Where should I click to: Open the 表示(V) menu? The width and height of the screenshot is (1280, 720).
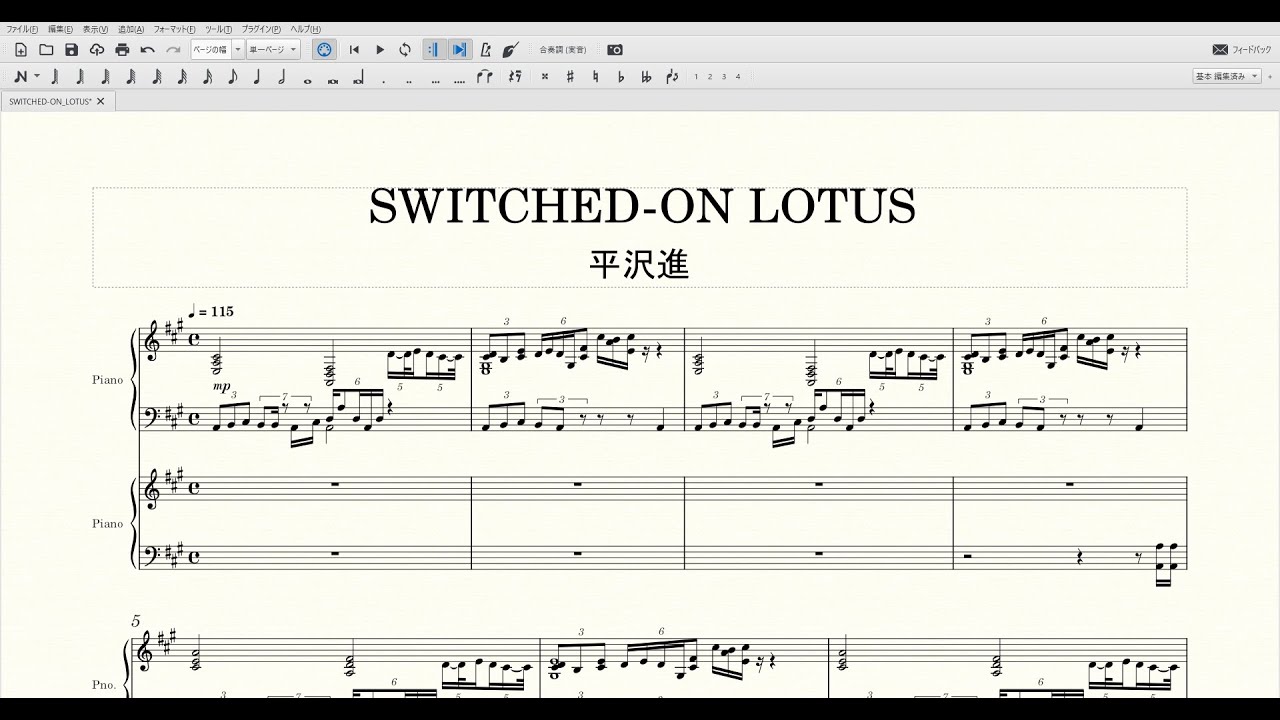(x=95, y=29)
